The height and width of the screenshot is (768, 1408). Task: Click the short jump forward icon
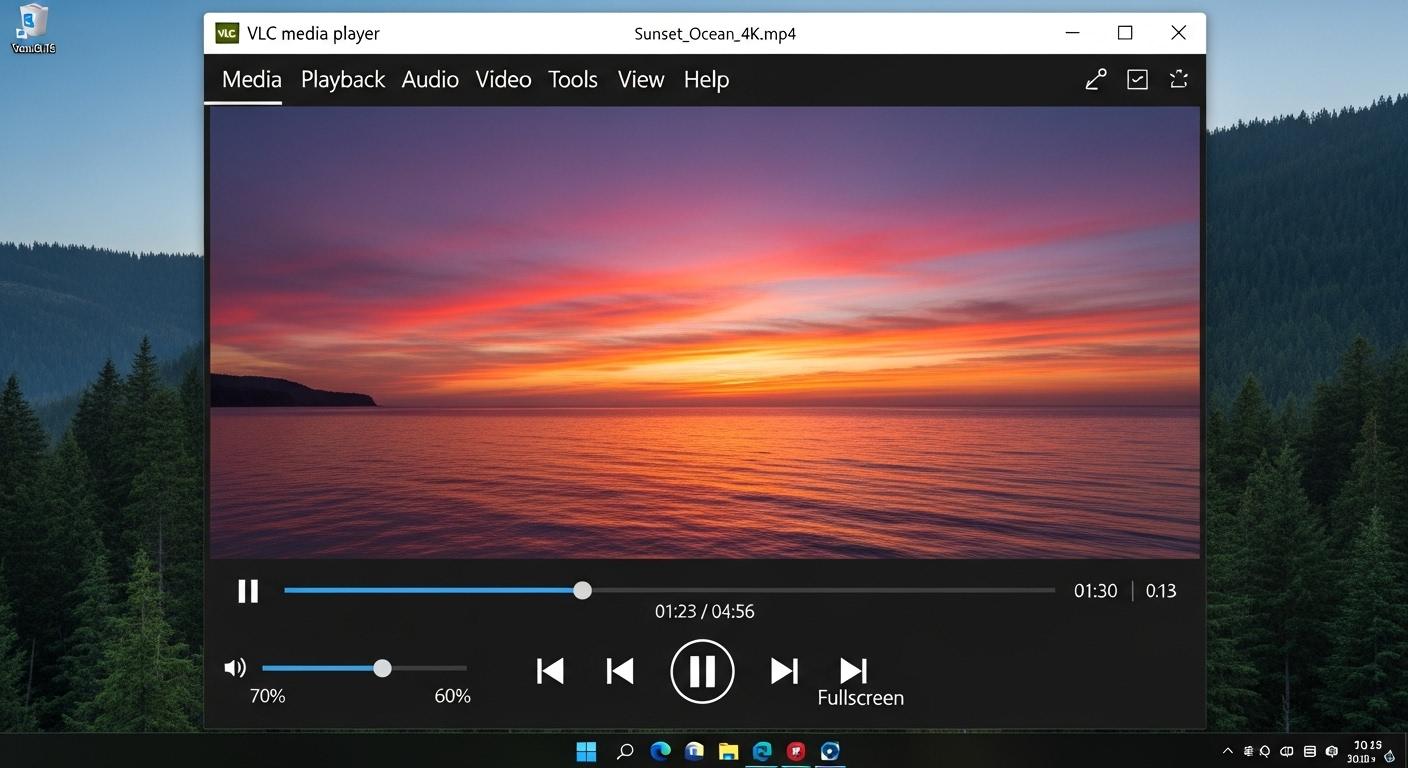point(783,671)
